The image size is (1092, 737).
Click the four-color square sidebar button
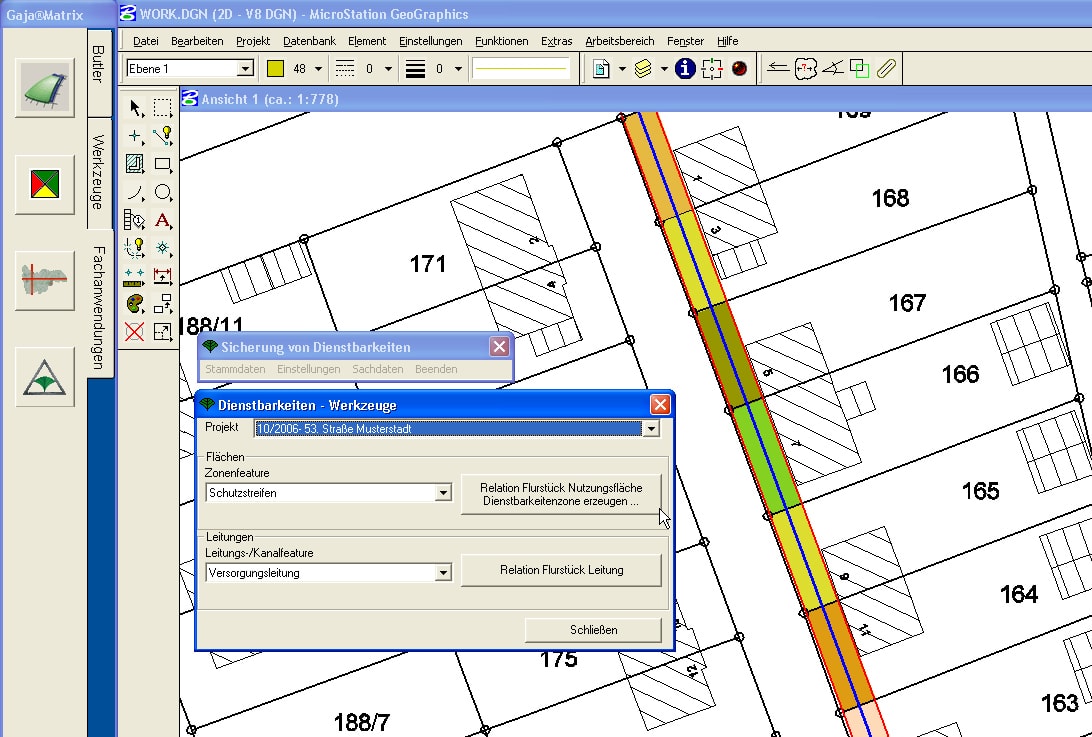click(45, 185)
